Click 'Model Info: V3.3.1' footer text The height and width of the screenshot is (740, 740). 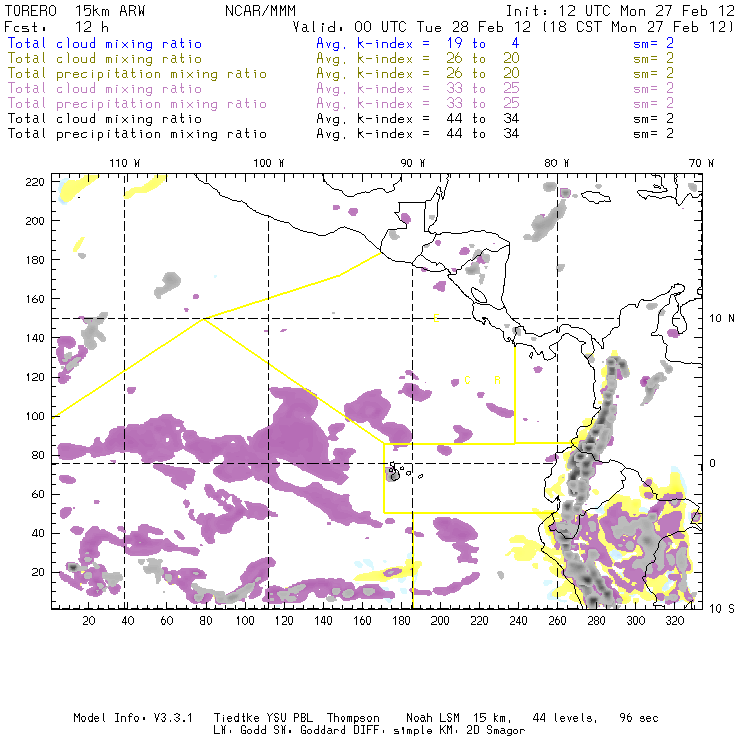(133, 718)
